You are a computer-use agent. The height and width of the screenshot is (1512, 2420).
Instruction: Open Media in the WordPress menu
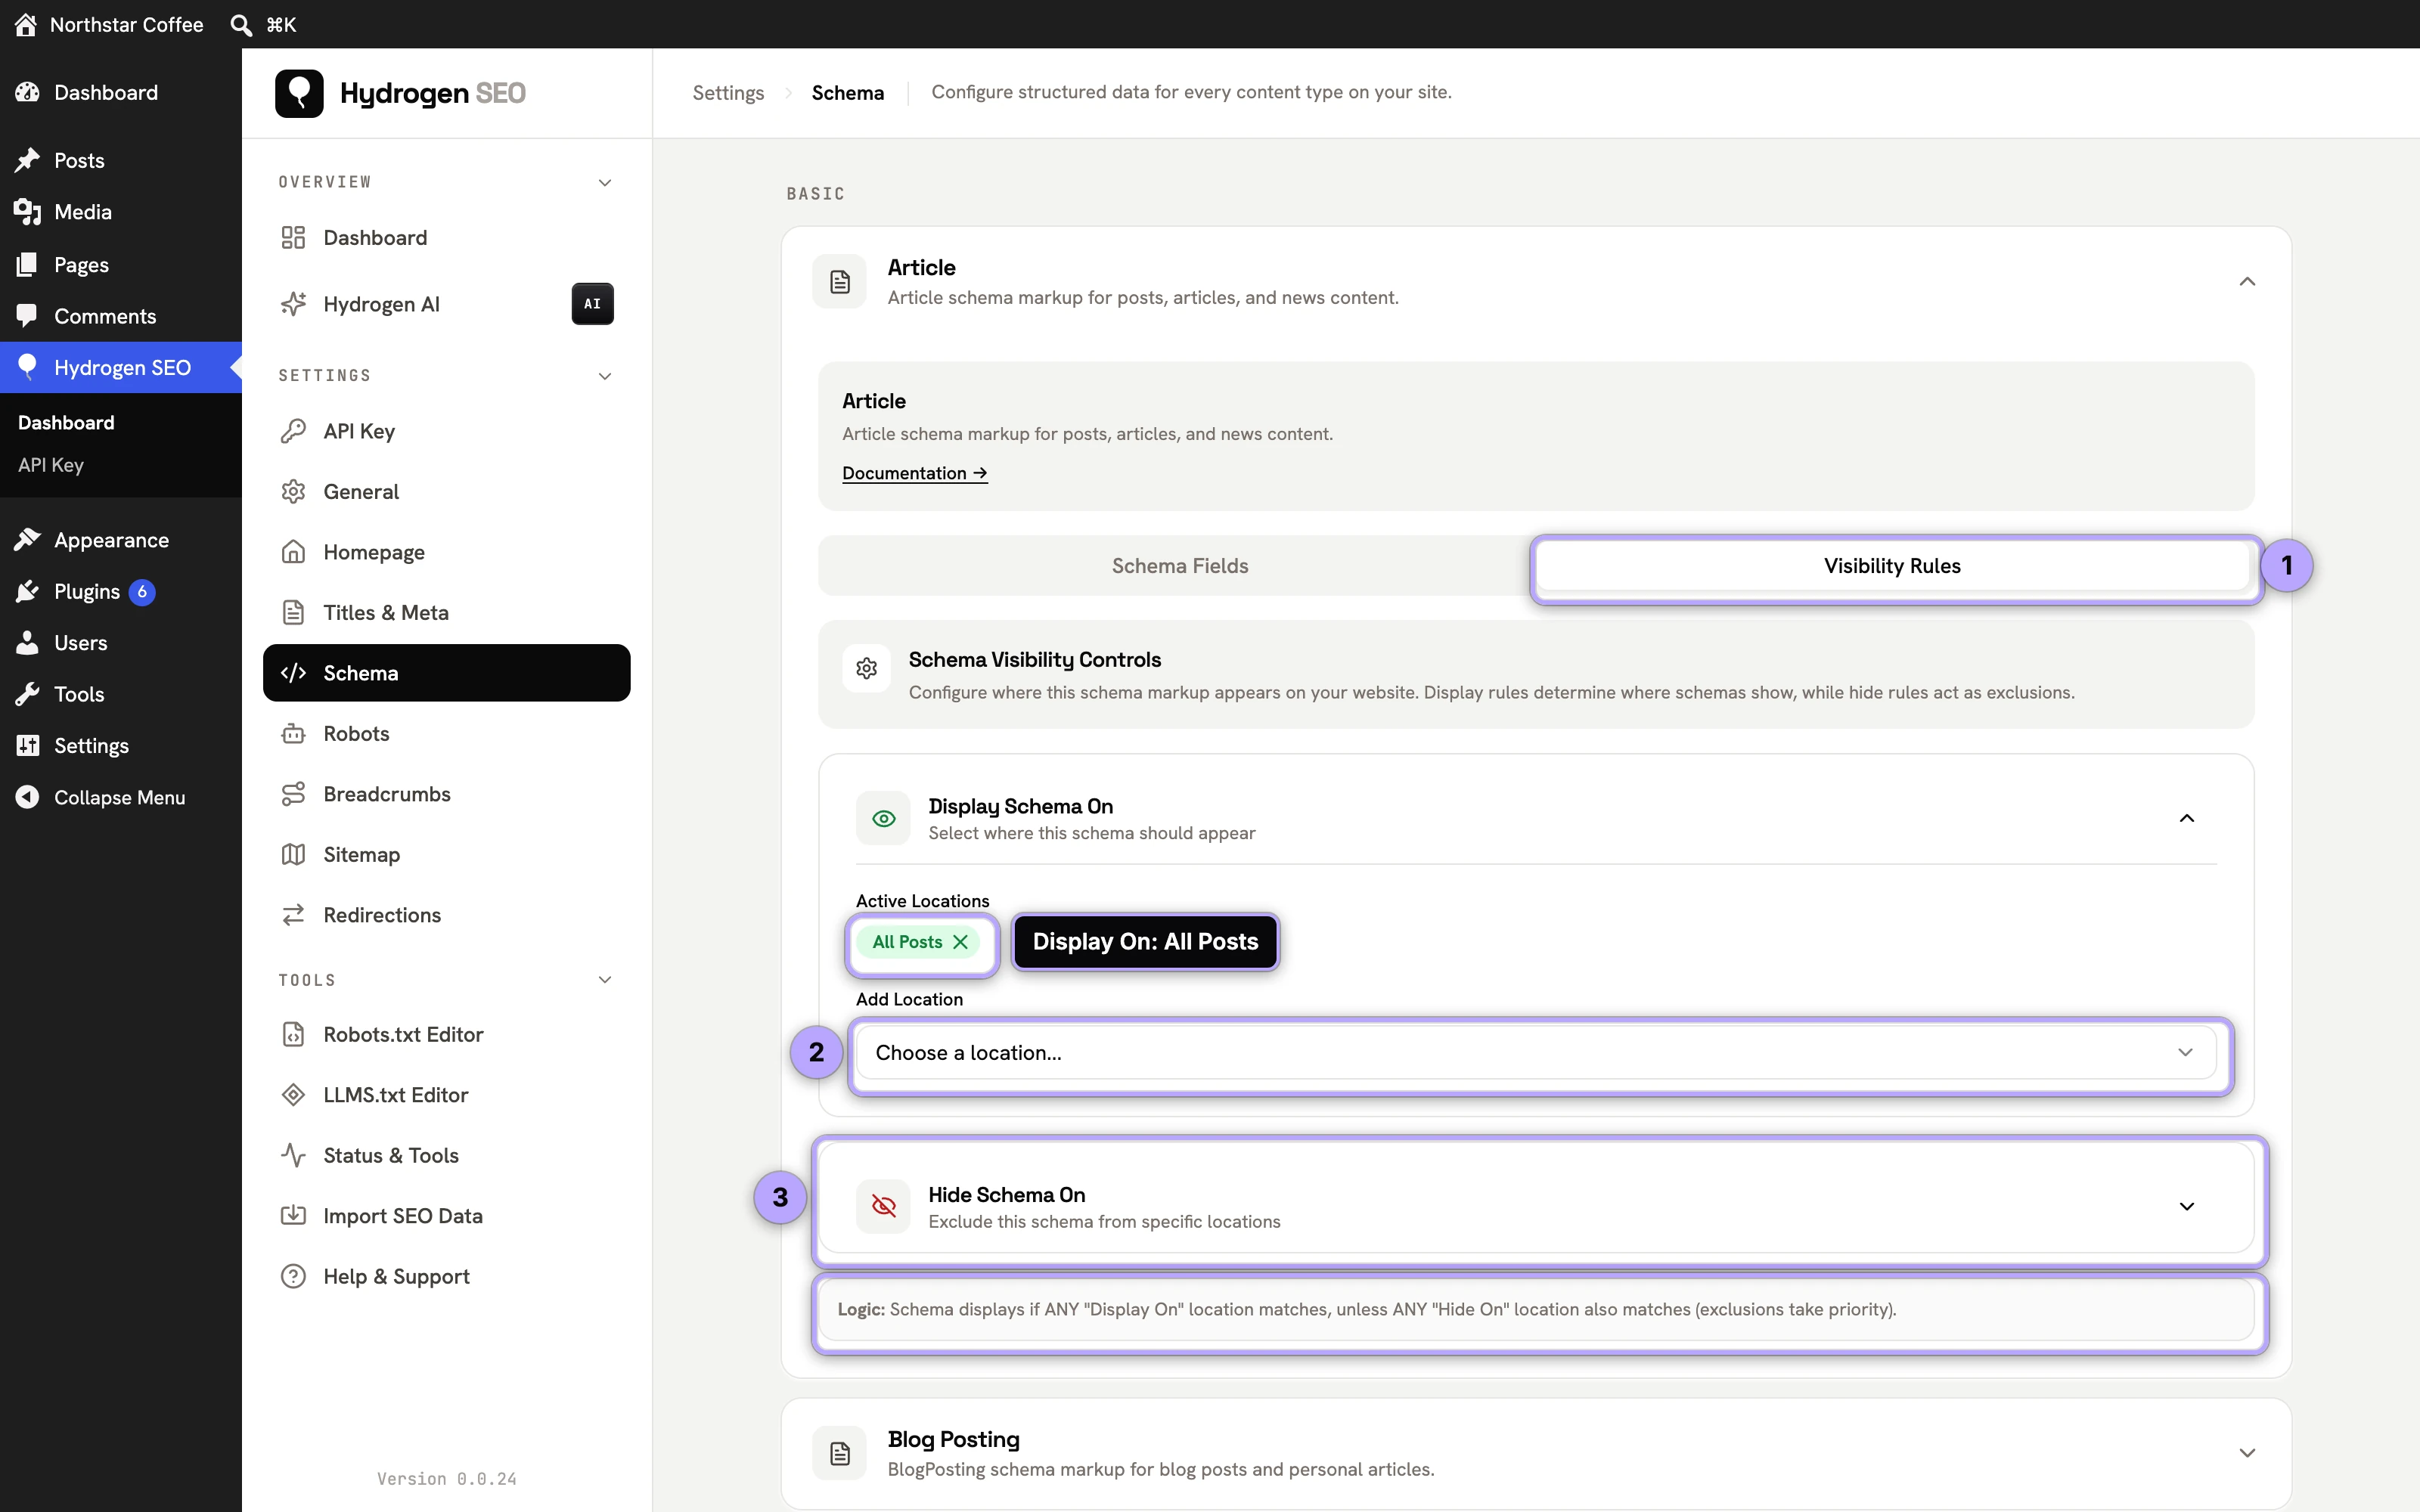[121, 212]
